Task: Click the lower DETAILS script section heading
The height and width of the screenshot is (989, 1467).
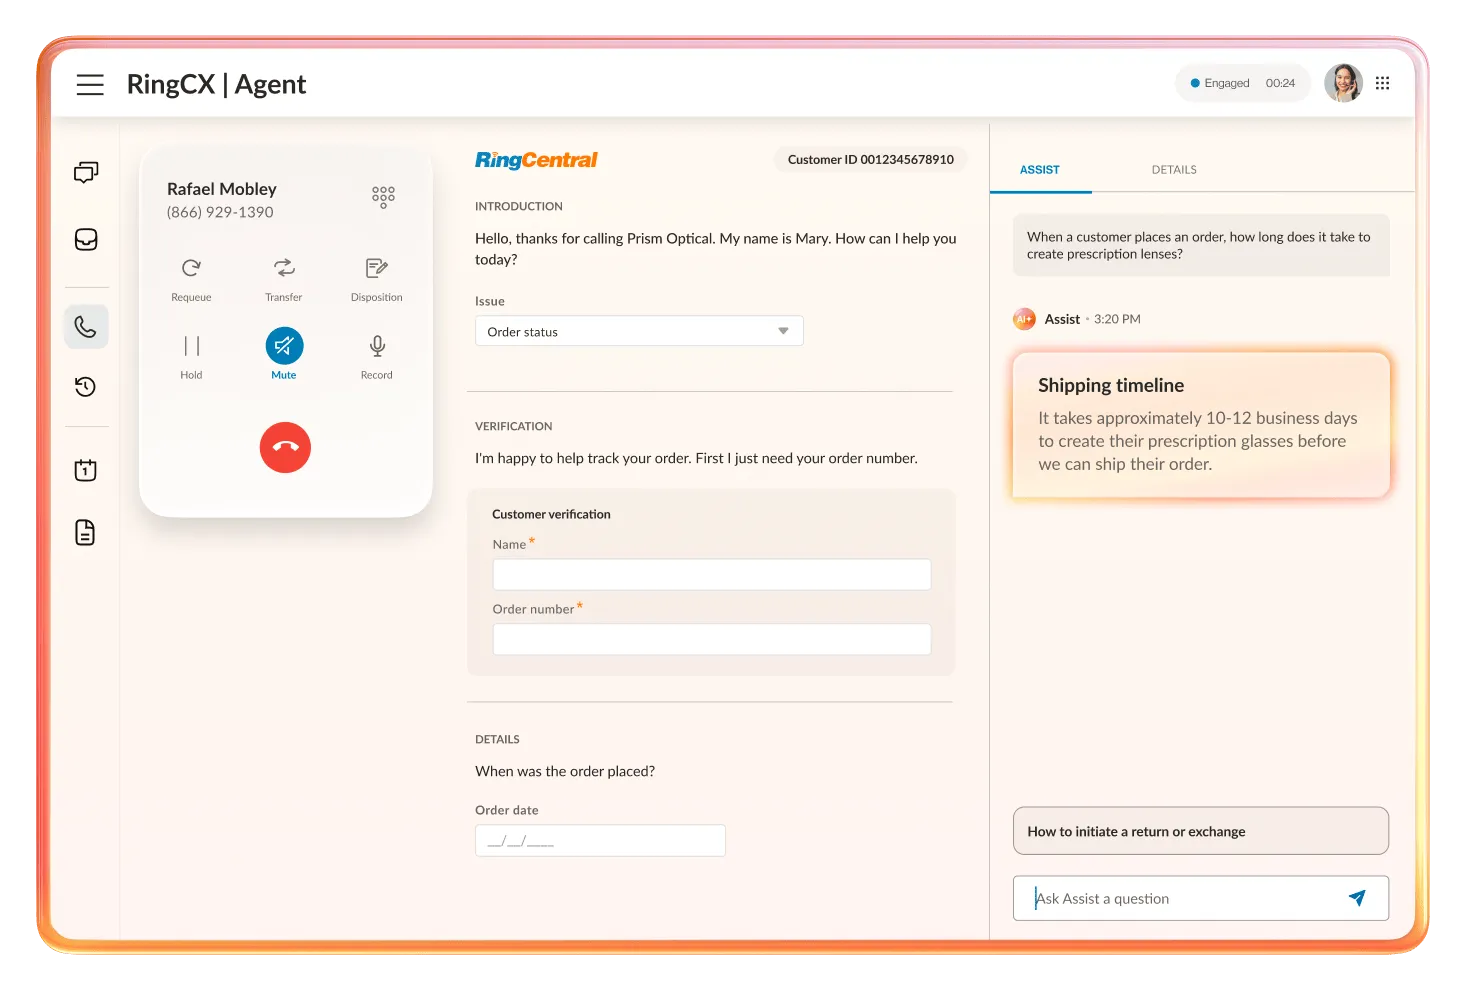Action: pos(497,739)
